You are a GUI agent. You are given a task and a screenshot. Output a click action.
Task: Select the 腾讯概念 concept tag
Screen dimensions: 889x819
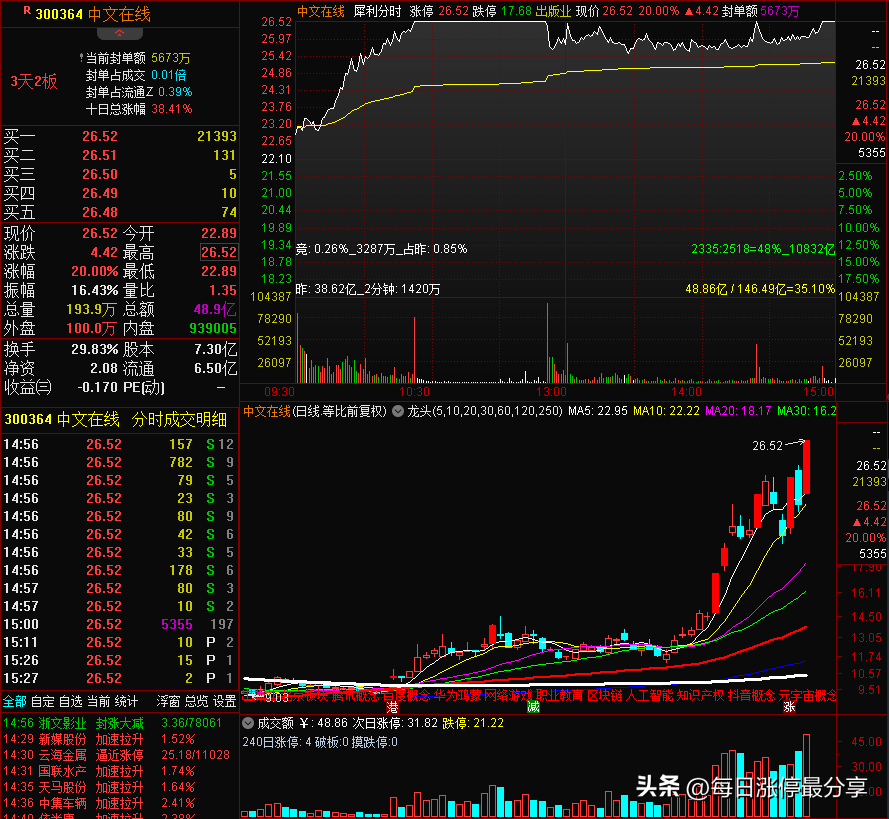point(355,695)
